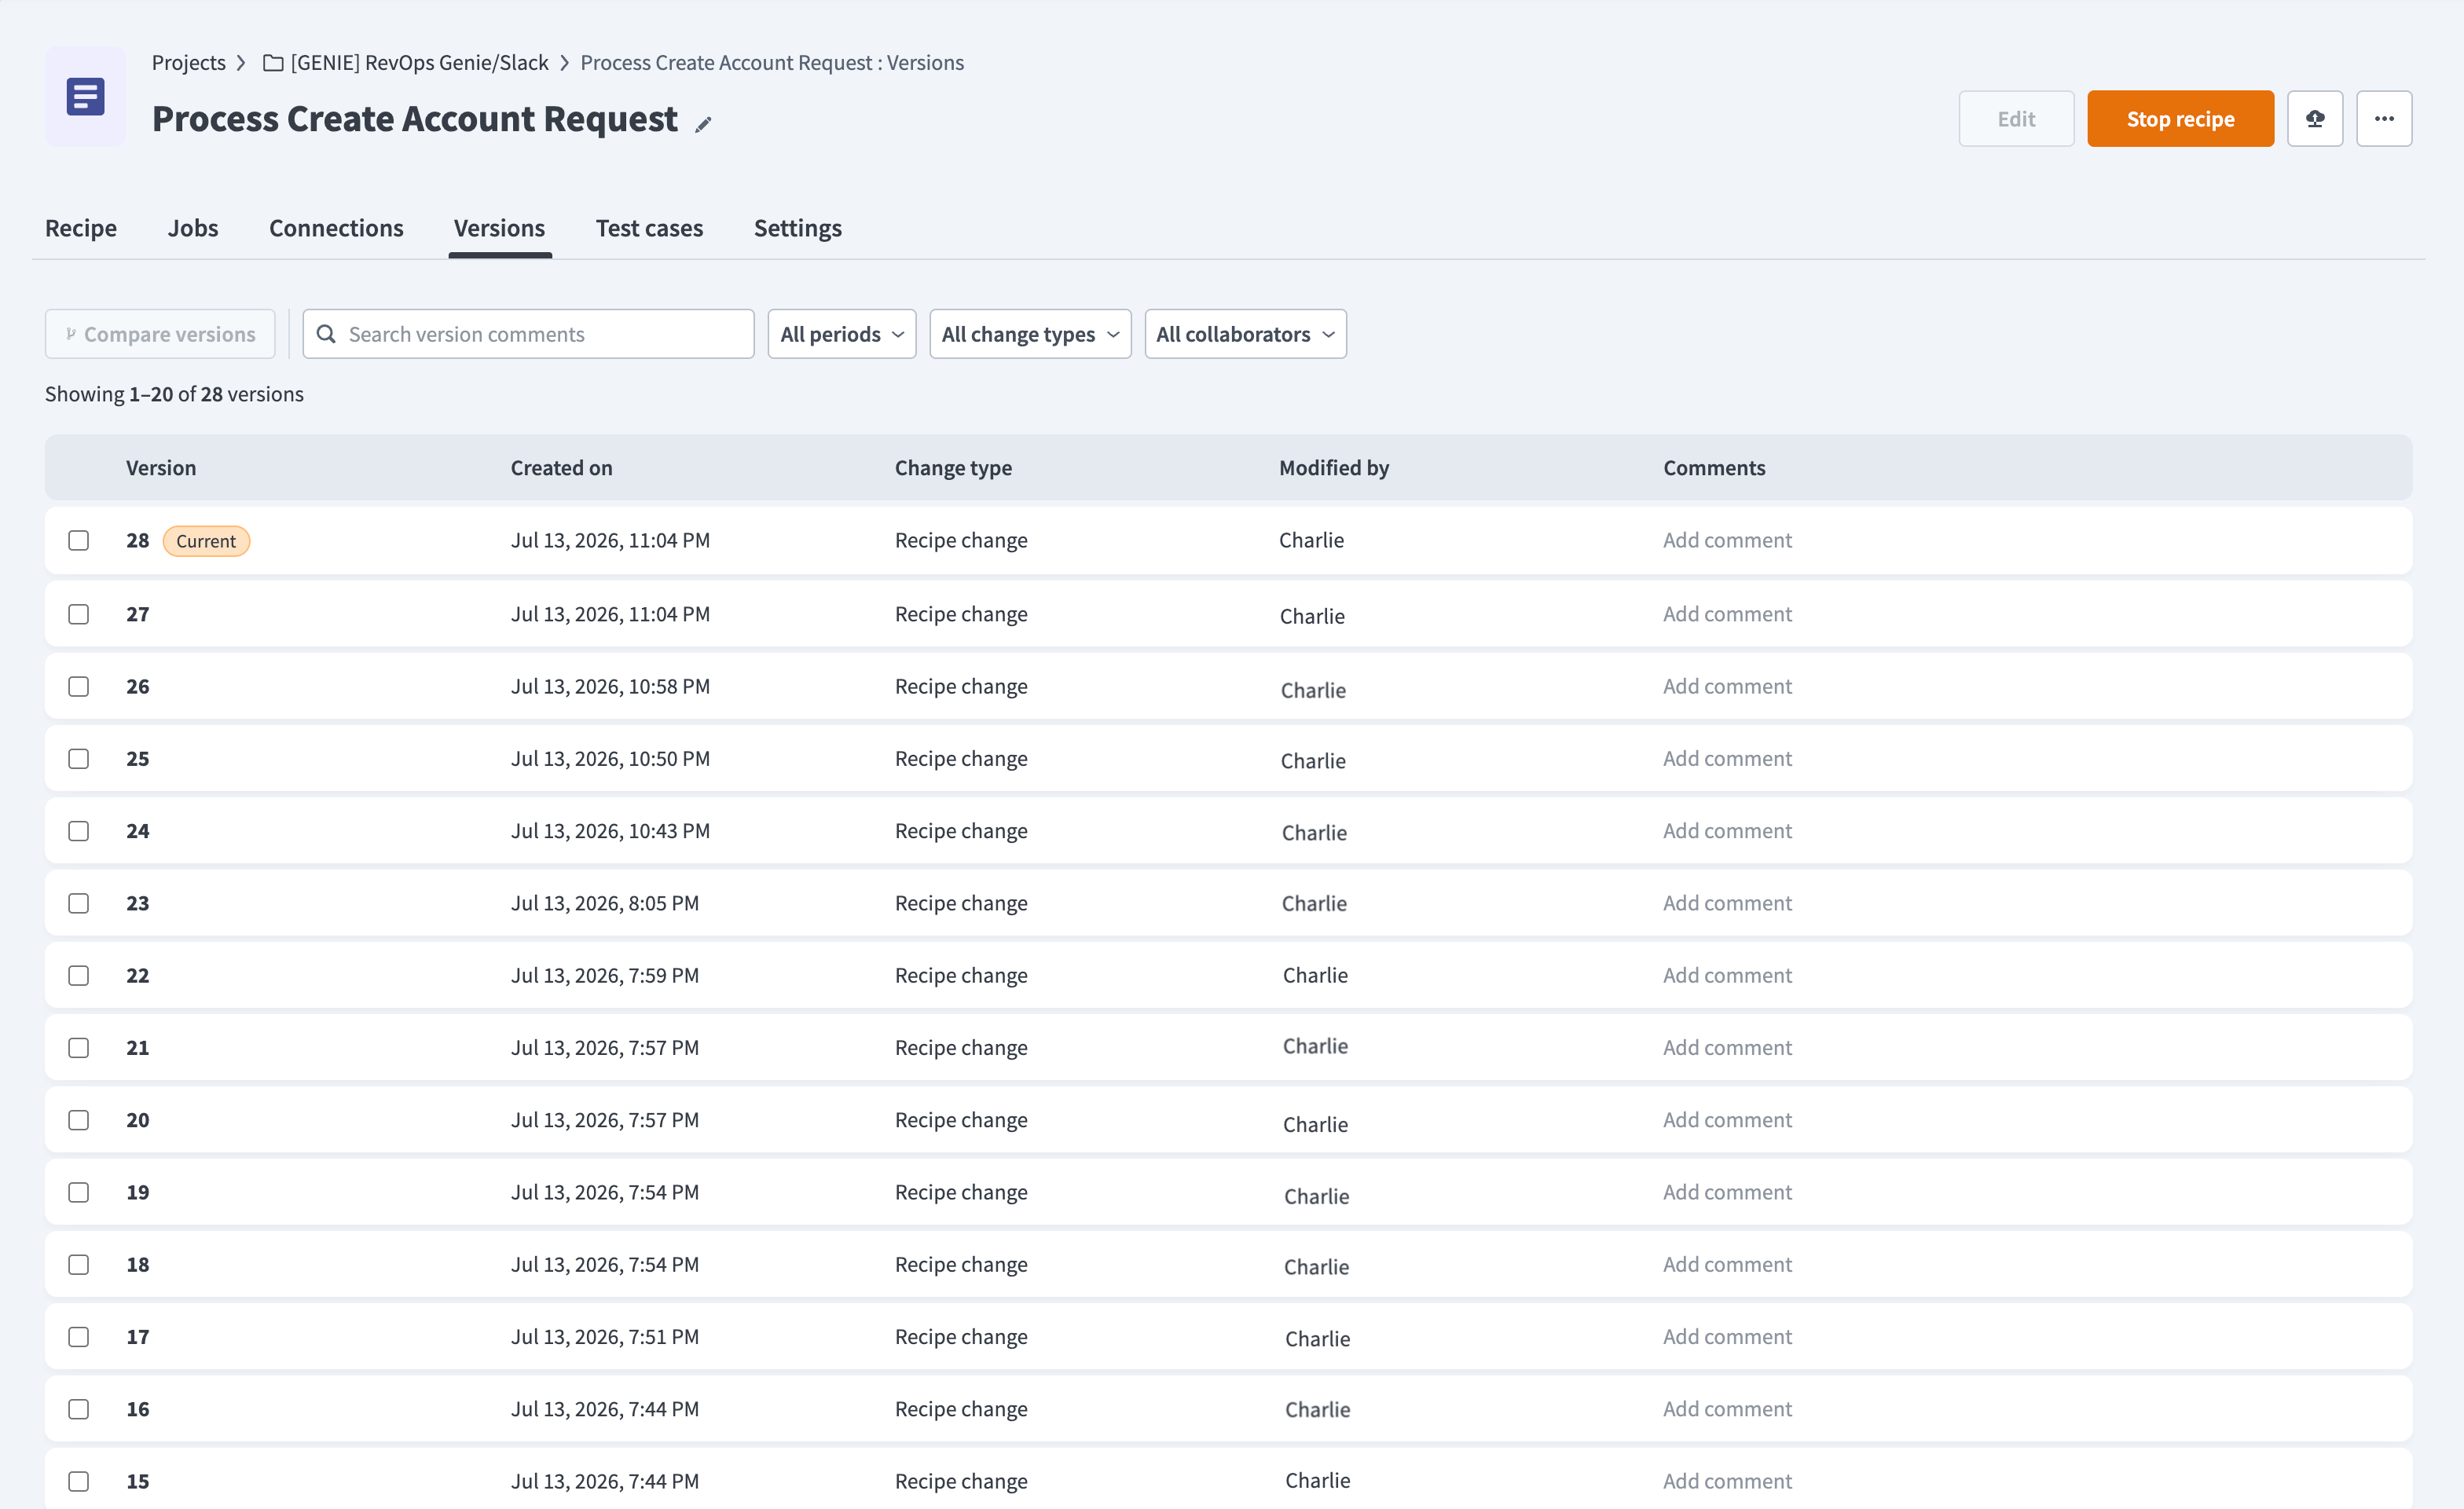Click 'Showing 1–20 of 28 versions' text
The image size is (2464, 1509).
pyautogui.click(x=174, y=394)
